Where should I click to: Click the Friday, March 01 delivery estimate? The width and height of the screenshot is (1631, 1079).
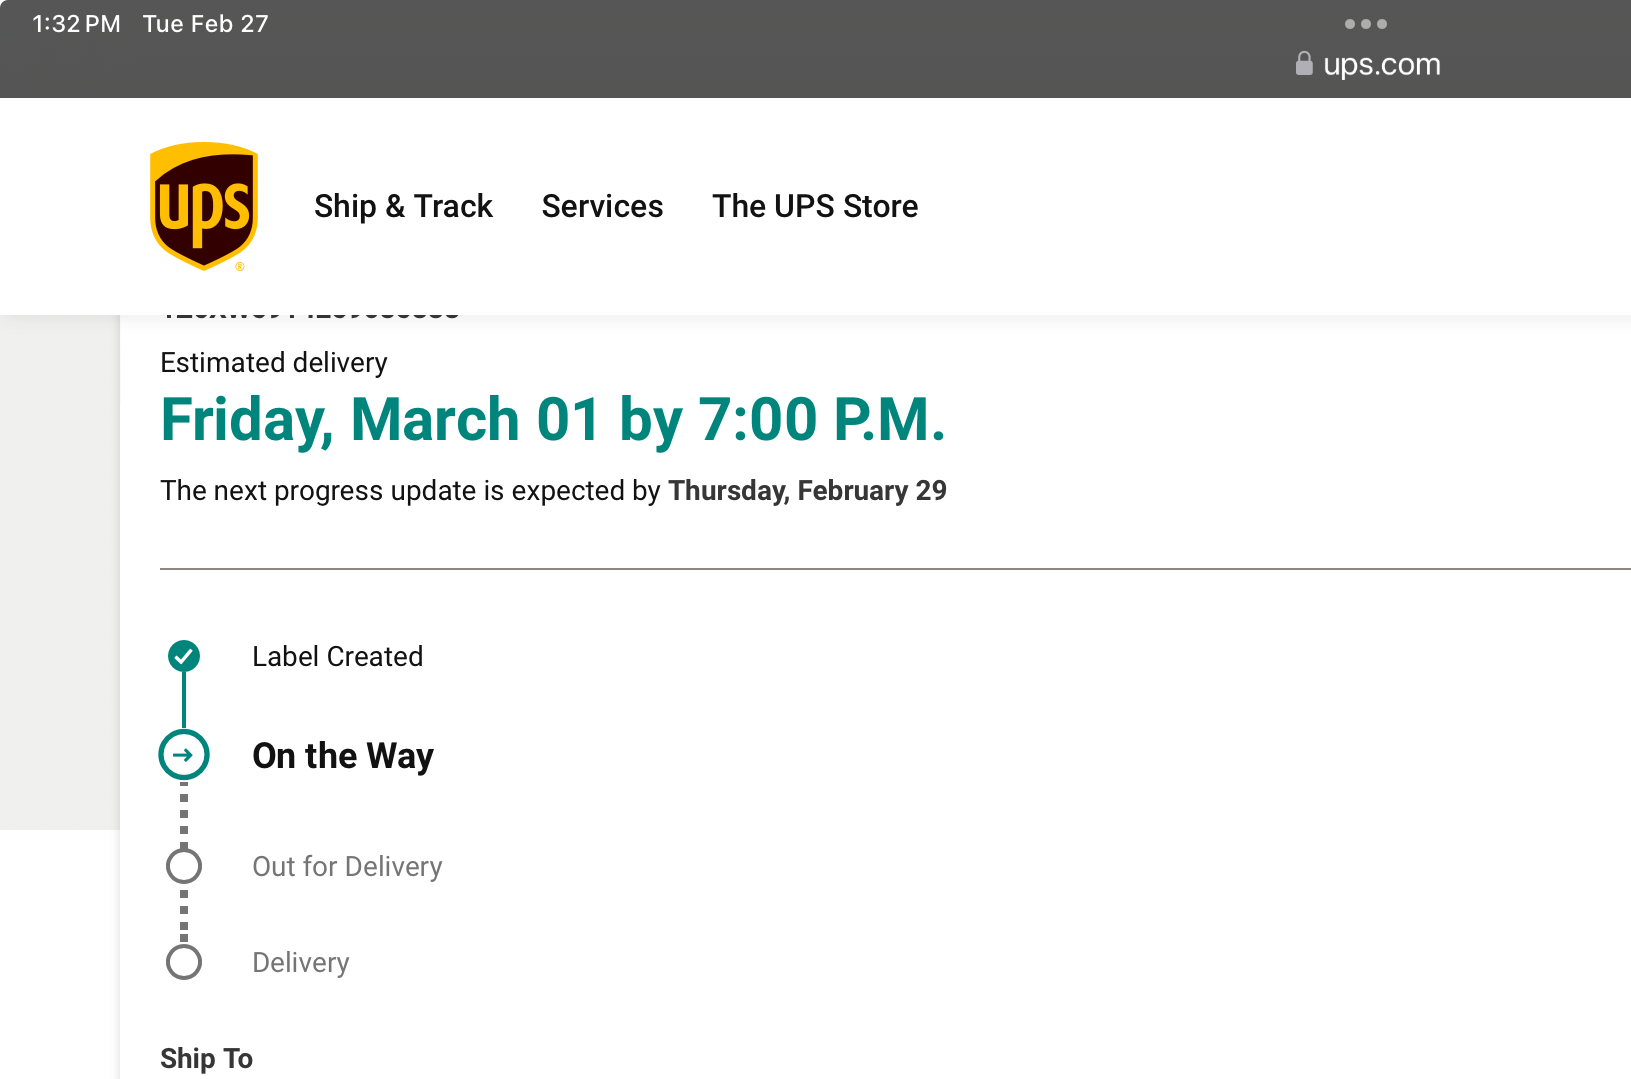[x=553, y=419]
